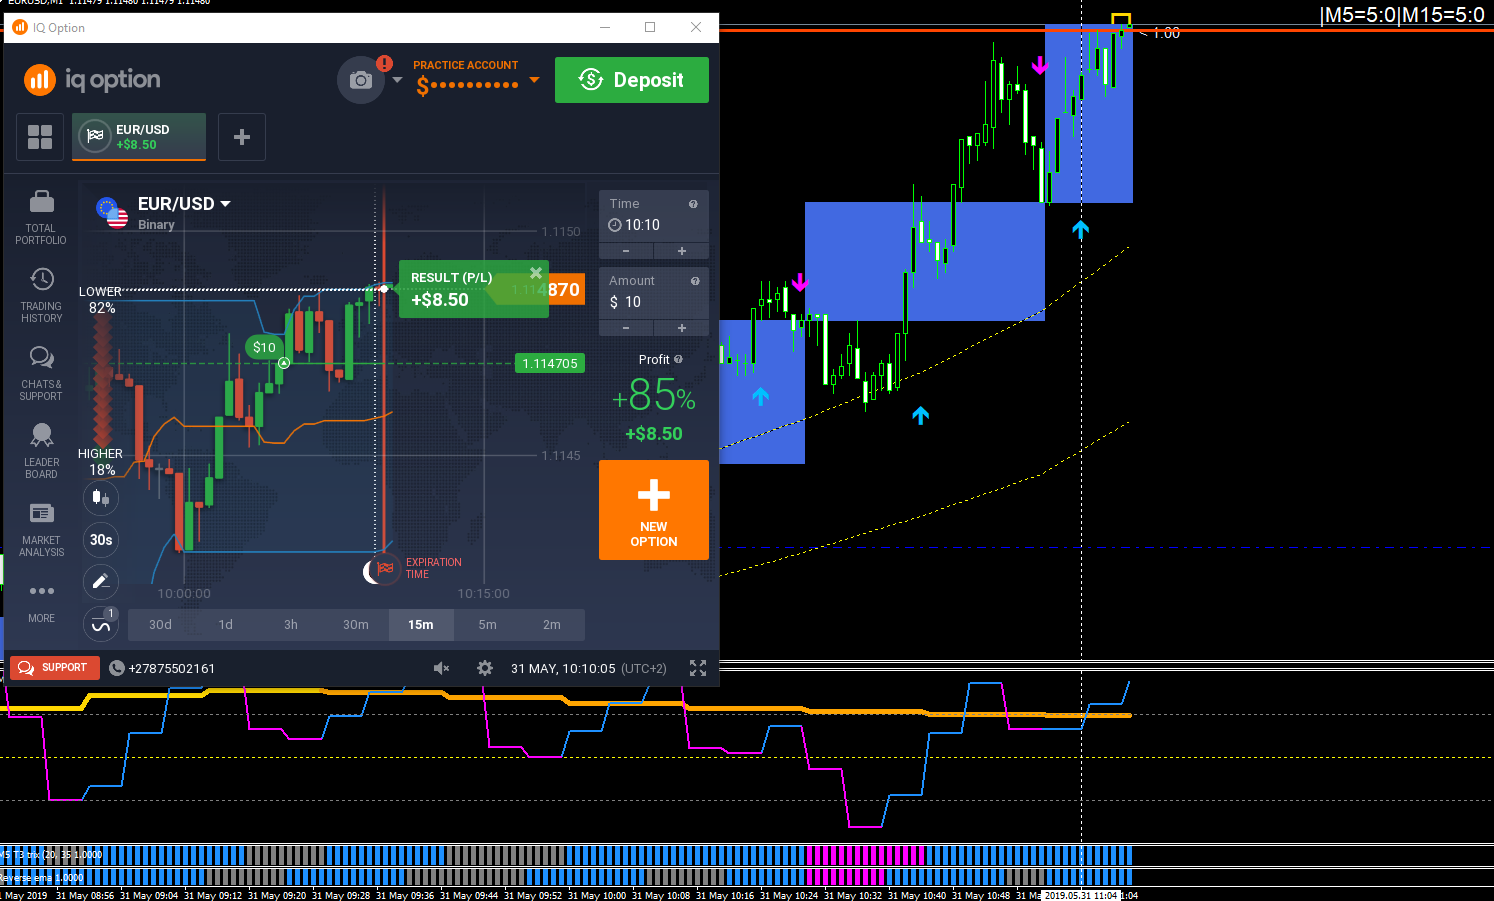
Task: Switch chart range to 3h
Action: pos(291,625)
